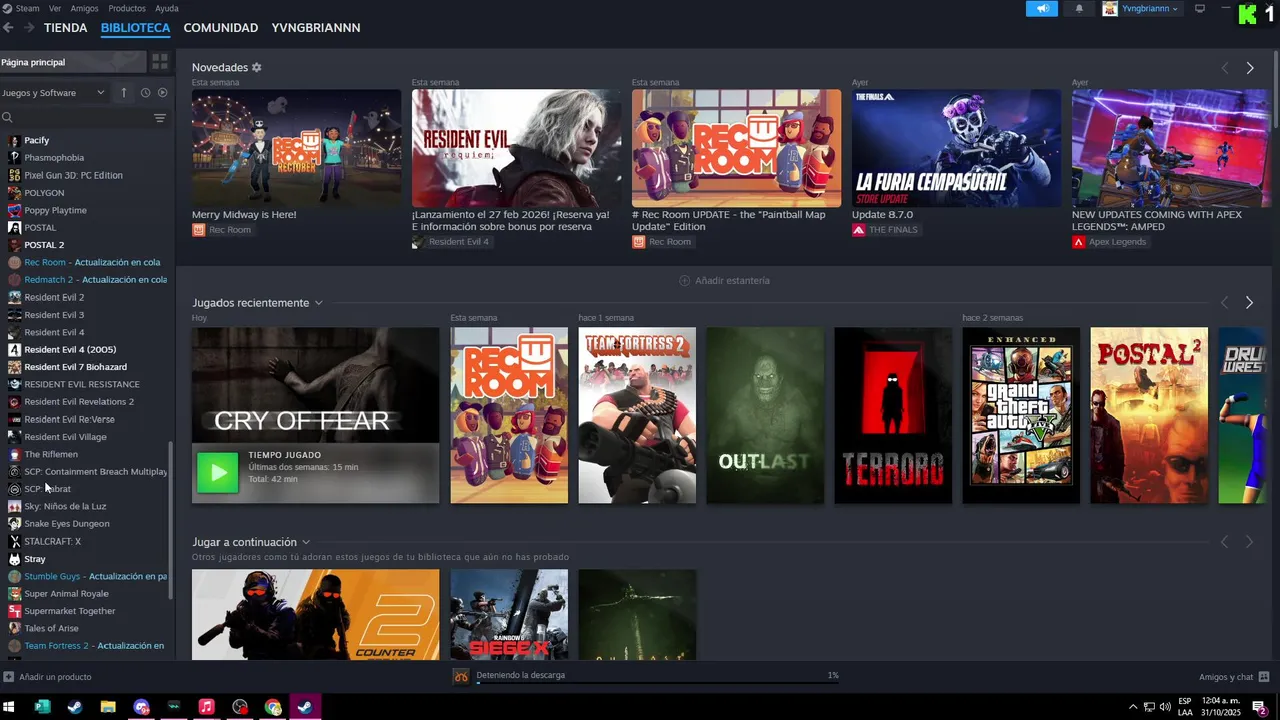
Task: Open the Products menu
Action: [x=127, y=8]
